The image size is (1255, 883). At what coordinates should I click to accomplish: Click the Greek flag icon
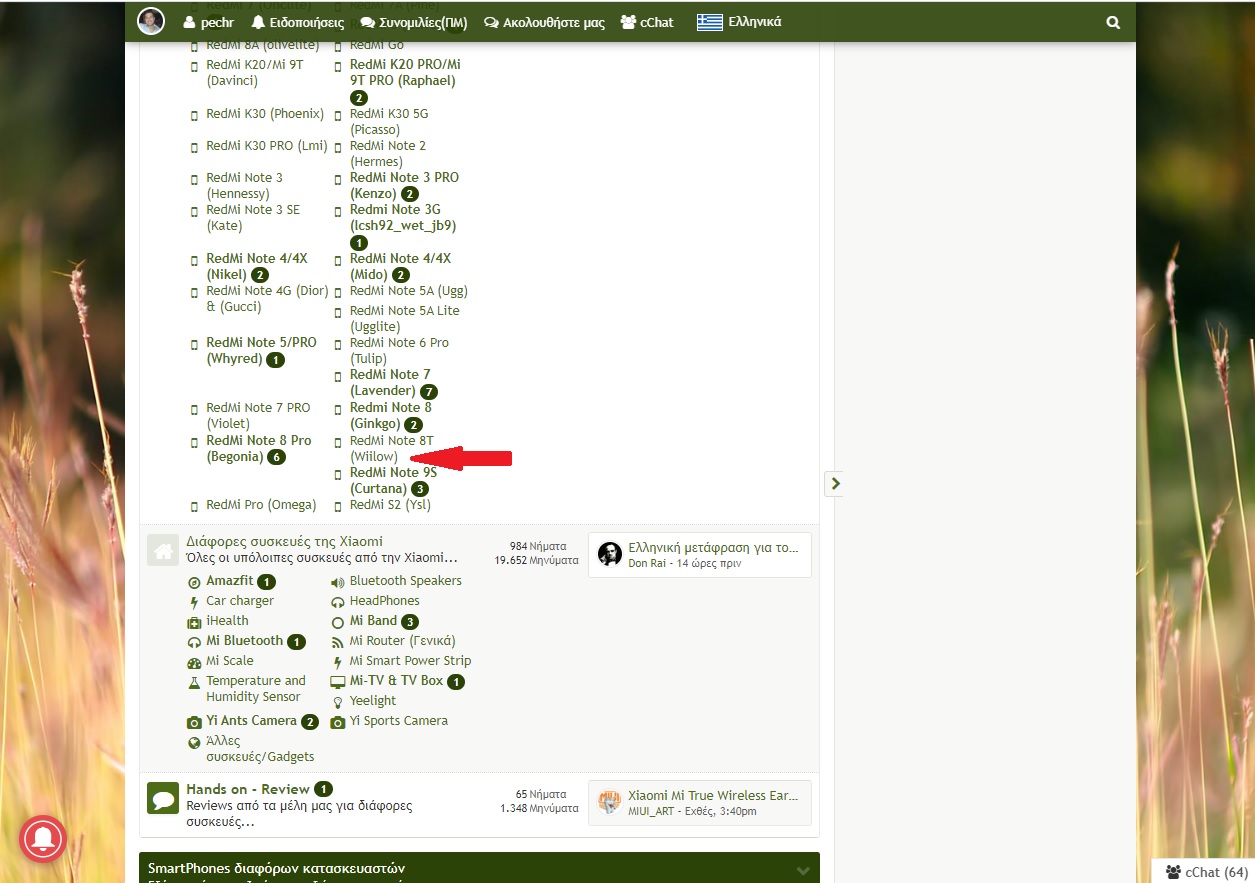pos(710,22)
